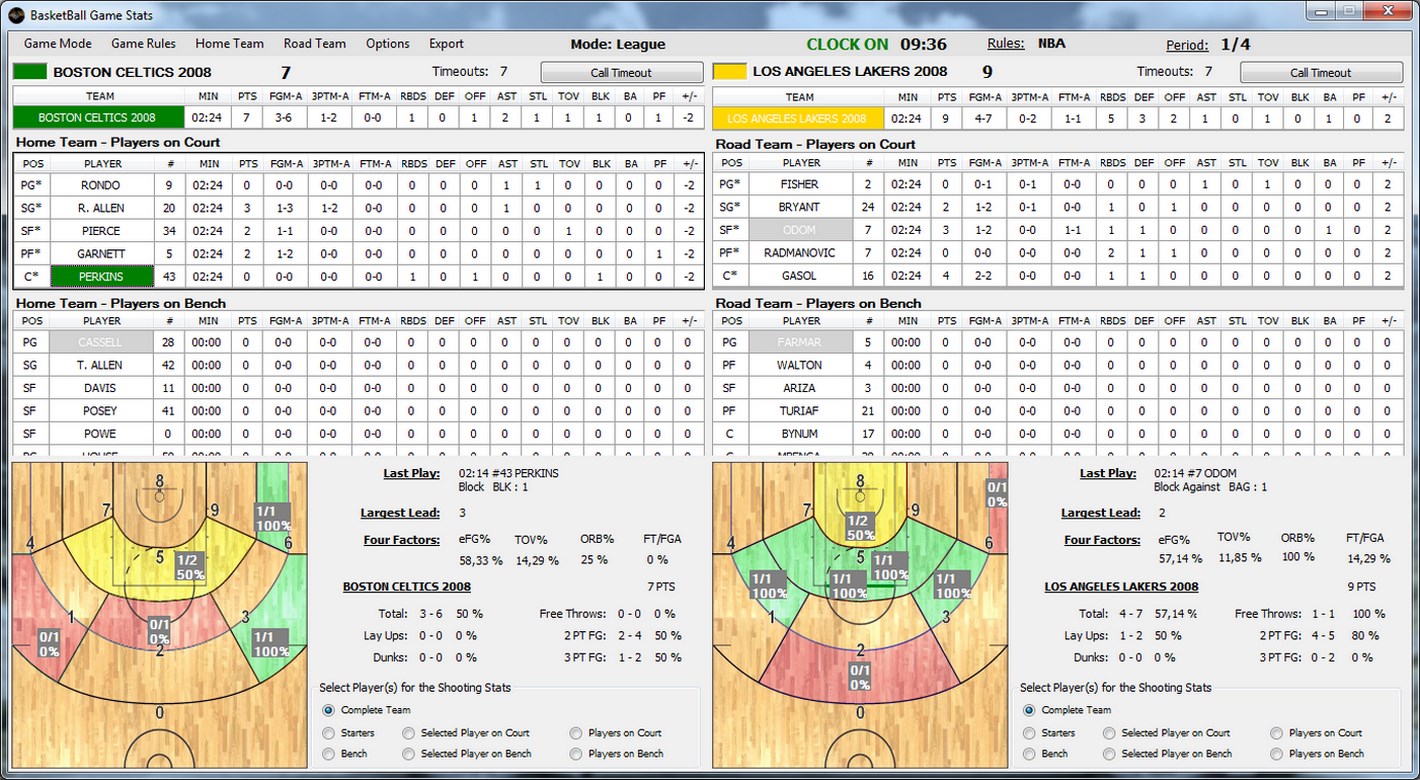Click the Rules label link

coord(1005,43)
